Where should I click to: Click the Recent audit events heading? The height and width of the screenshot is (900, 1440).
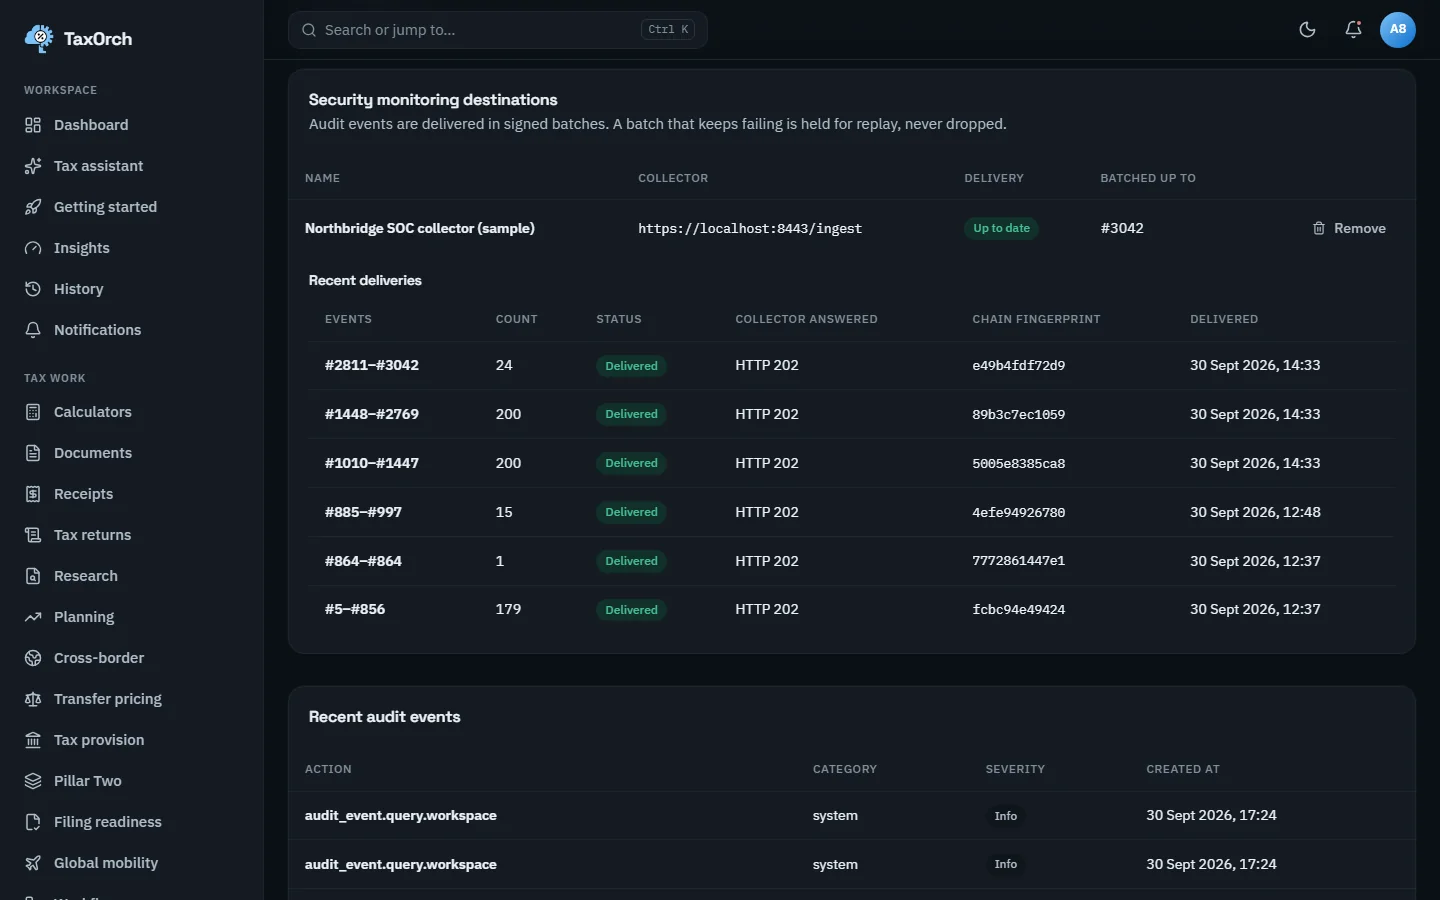click(x=384, y=717)
